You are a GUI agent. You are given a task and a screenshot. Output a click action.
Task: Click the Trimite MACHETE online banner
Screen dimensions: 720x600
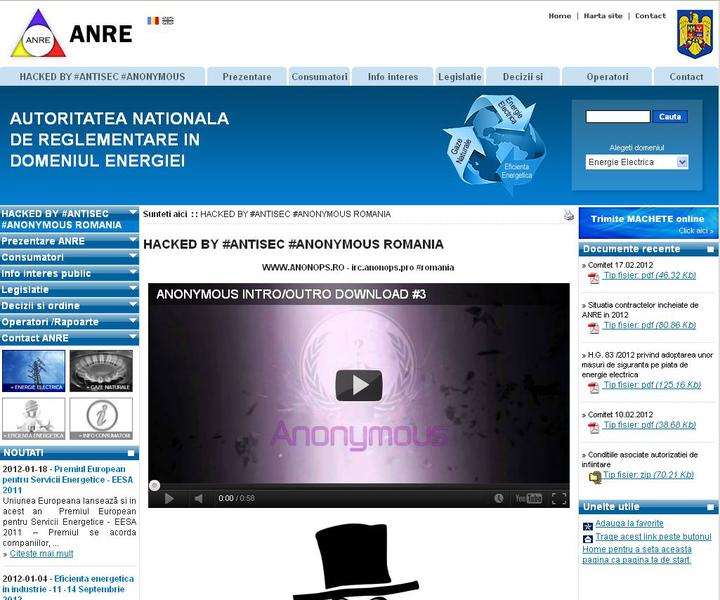pos(648,223)
